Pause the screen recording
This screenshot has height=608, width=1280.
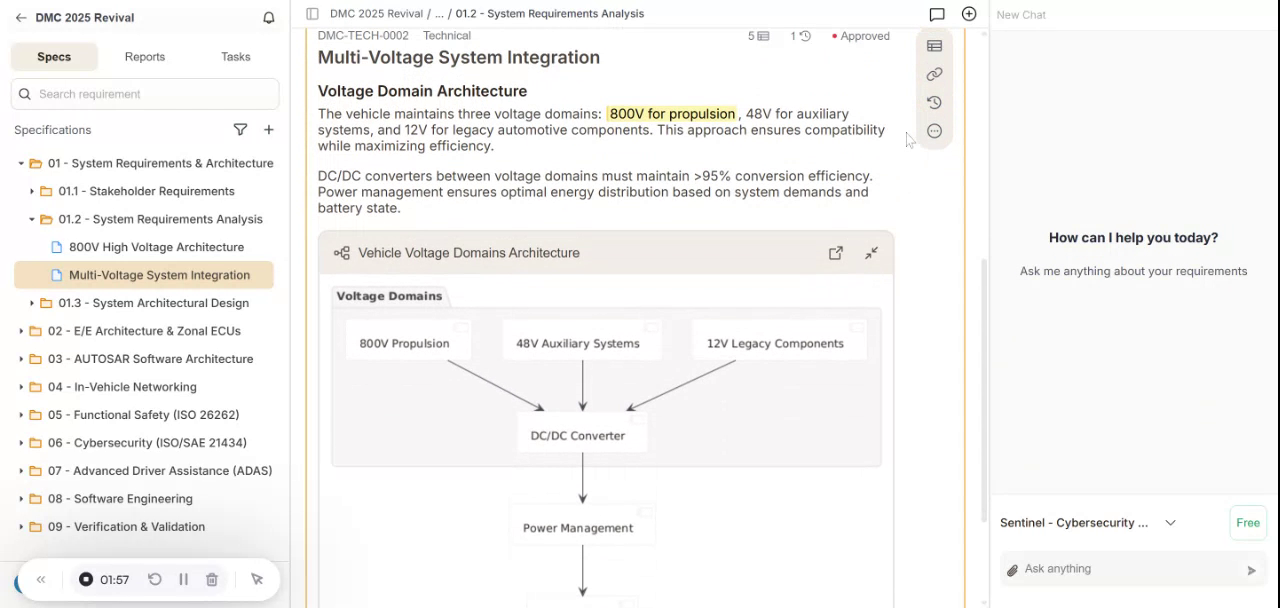coord(183,579)
